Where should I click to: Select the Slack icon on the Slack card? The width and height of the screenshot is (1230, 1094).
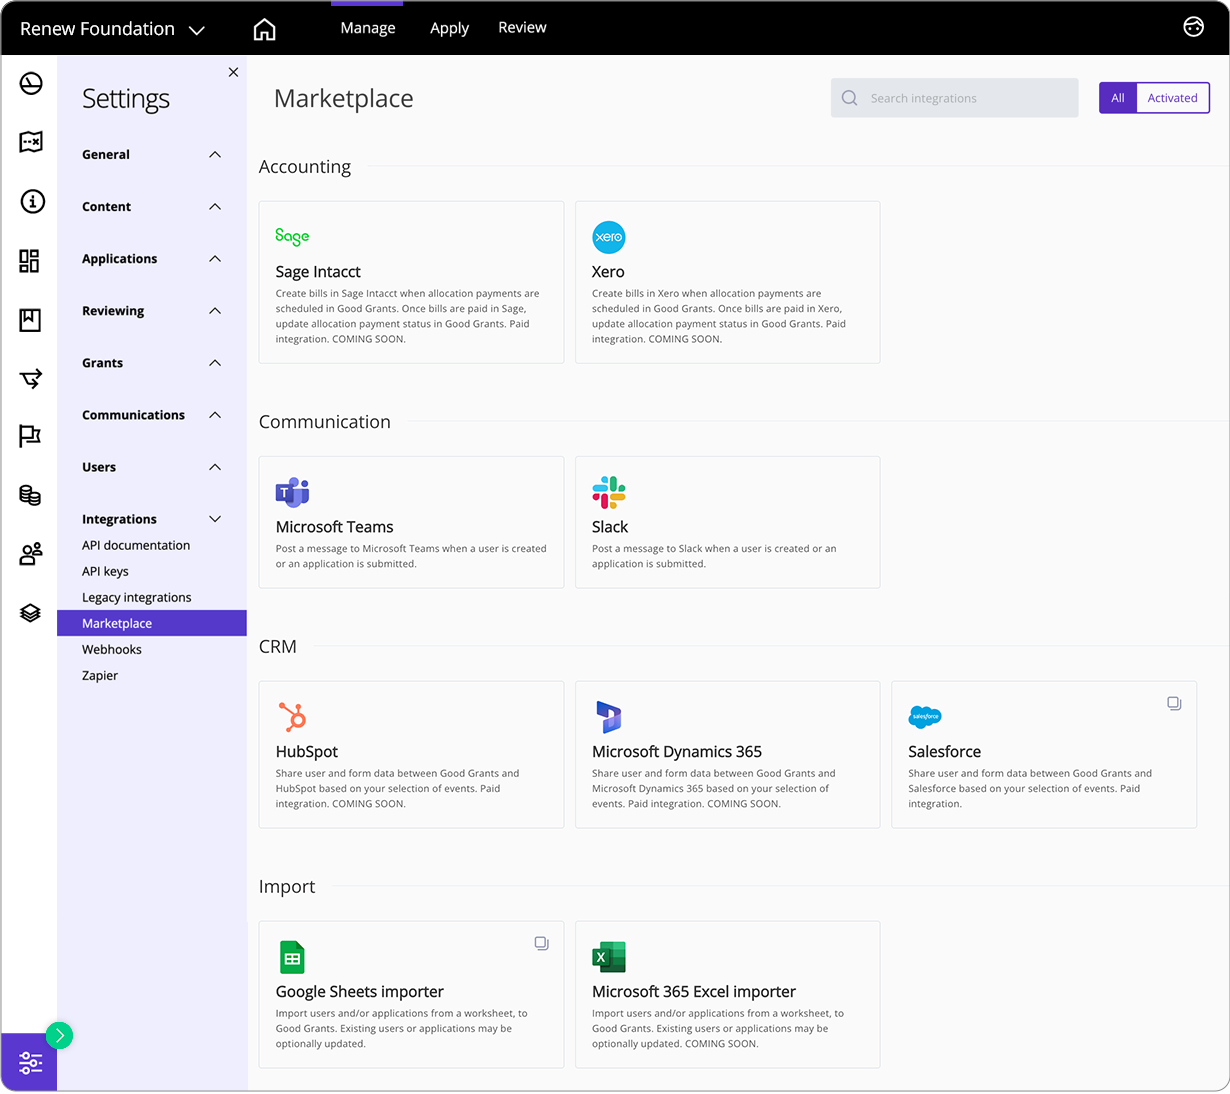[609, 491]
